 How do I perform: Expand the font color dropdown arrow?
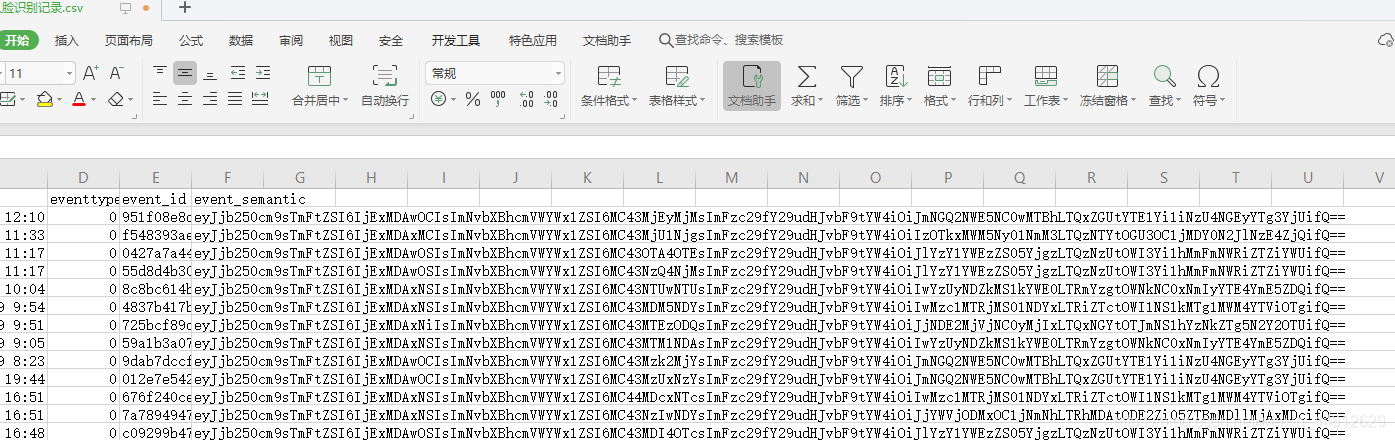coord(94,100)
